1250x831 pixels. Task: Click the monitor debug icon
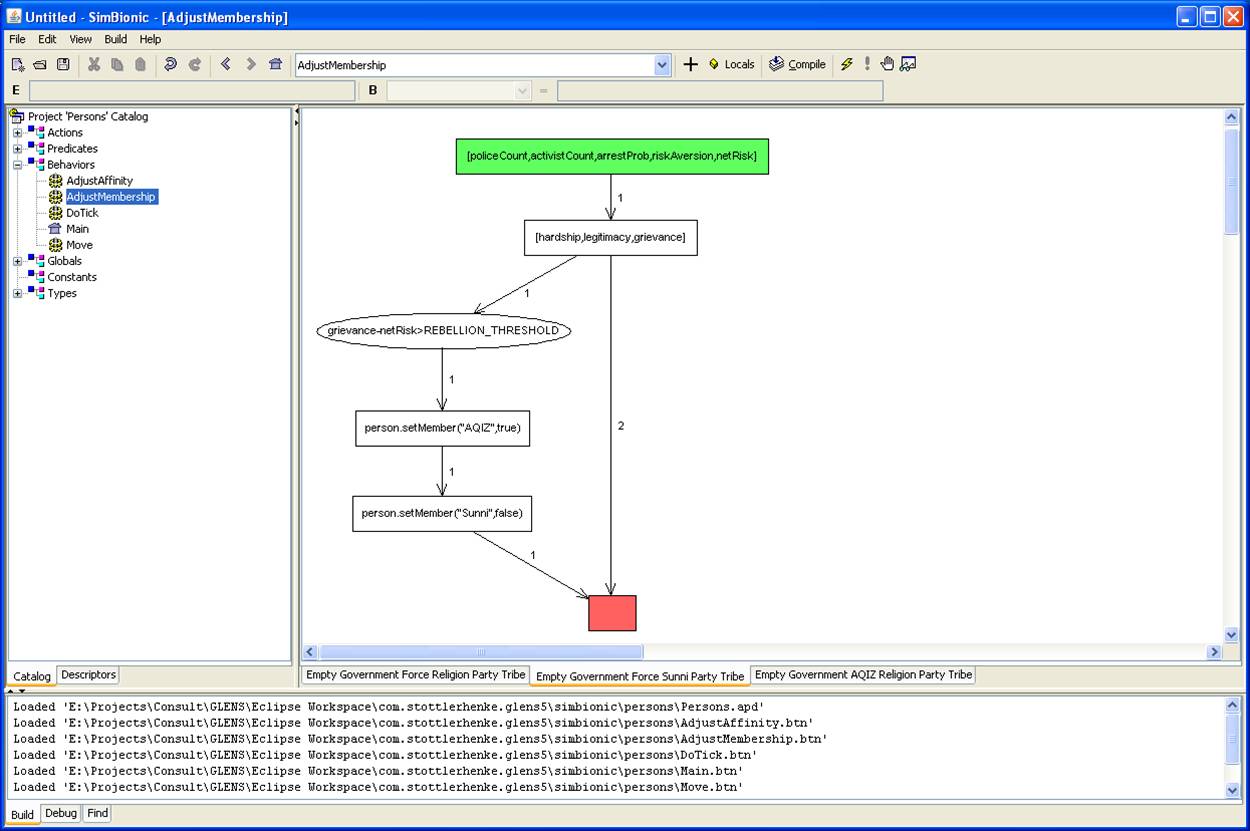tap(908, 64)
